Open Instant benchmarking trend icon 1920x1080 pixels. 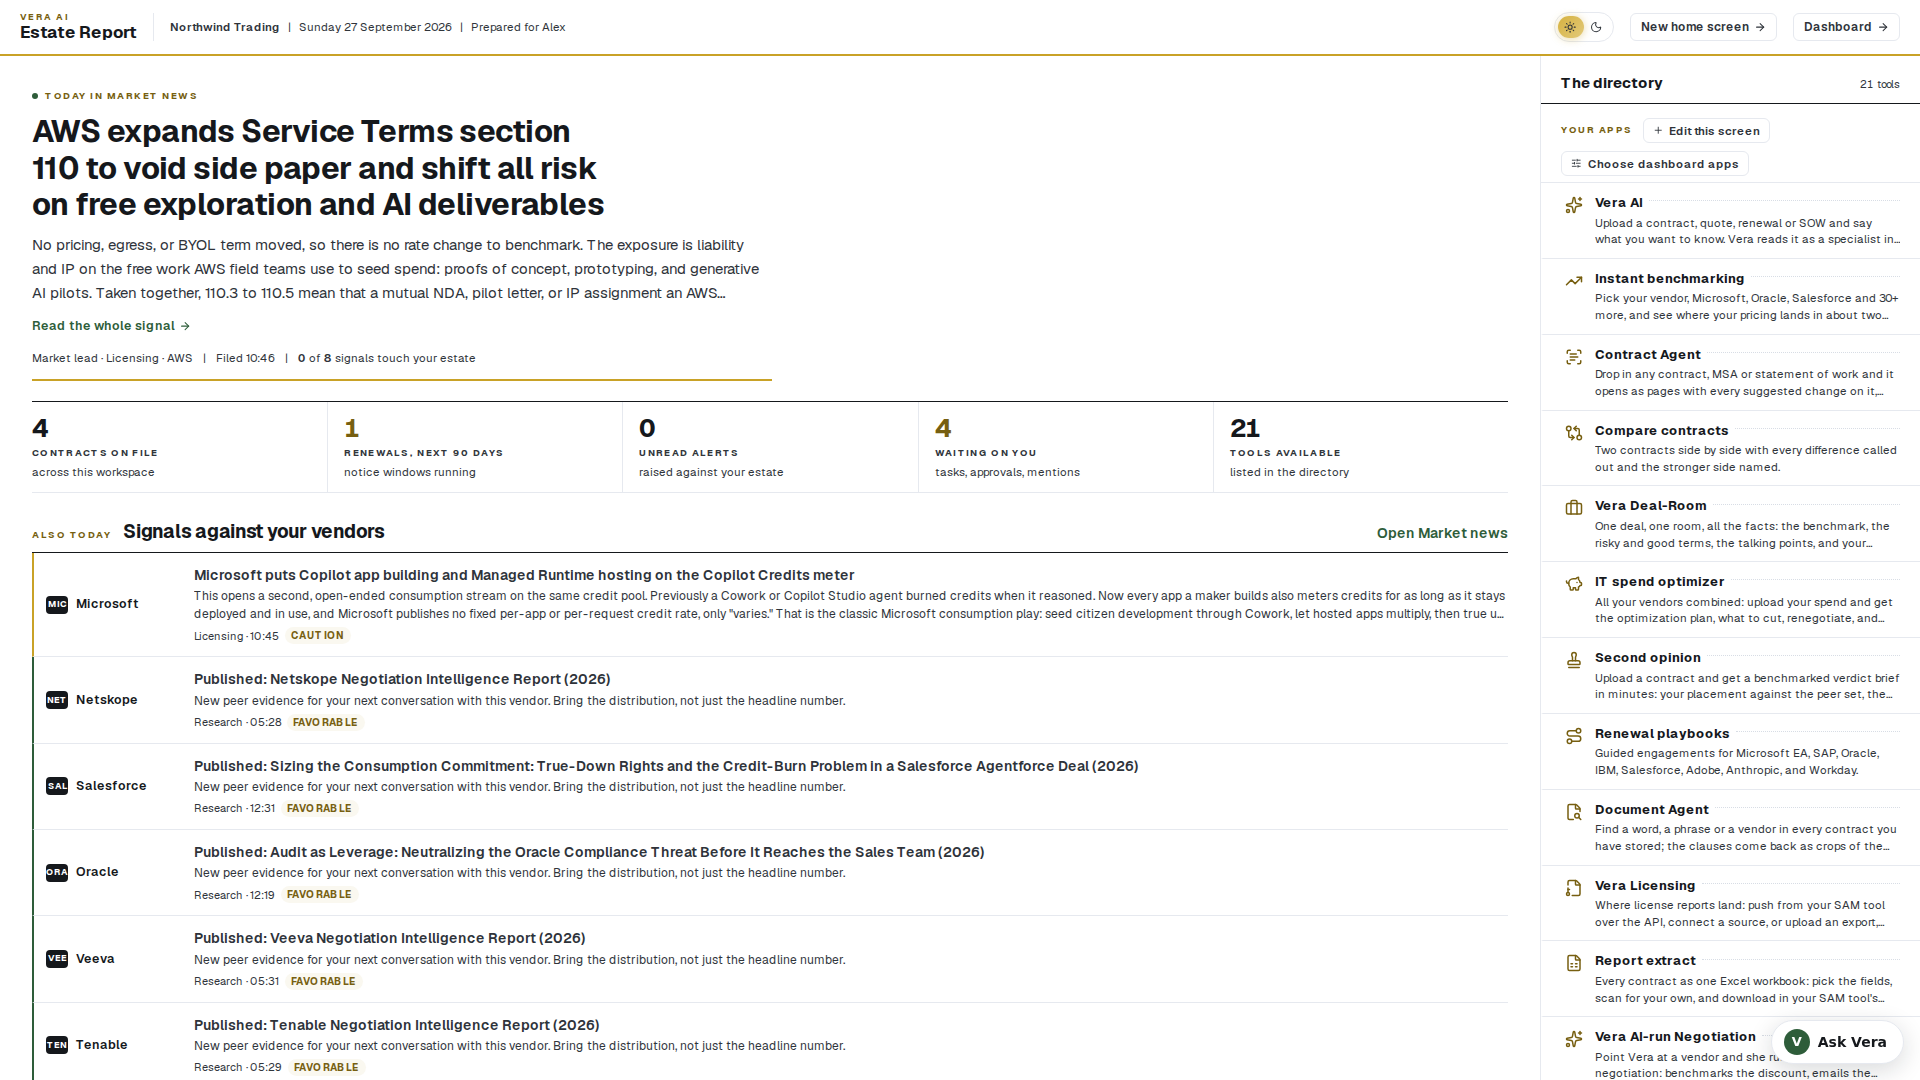1574,281
